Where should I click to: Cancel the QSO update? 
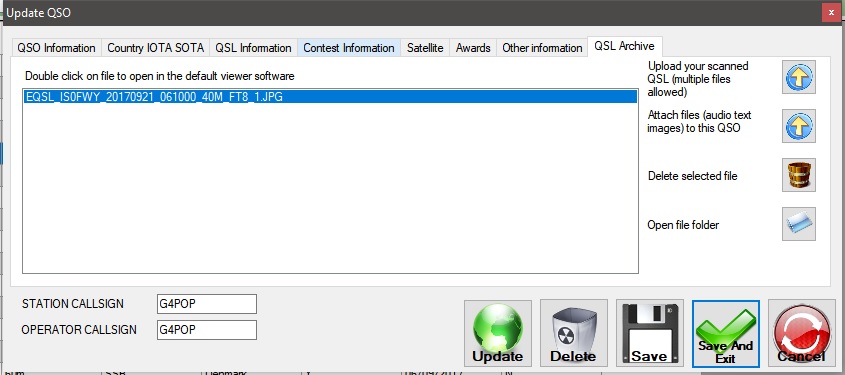click(801, 334)
